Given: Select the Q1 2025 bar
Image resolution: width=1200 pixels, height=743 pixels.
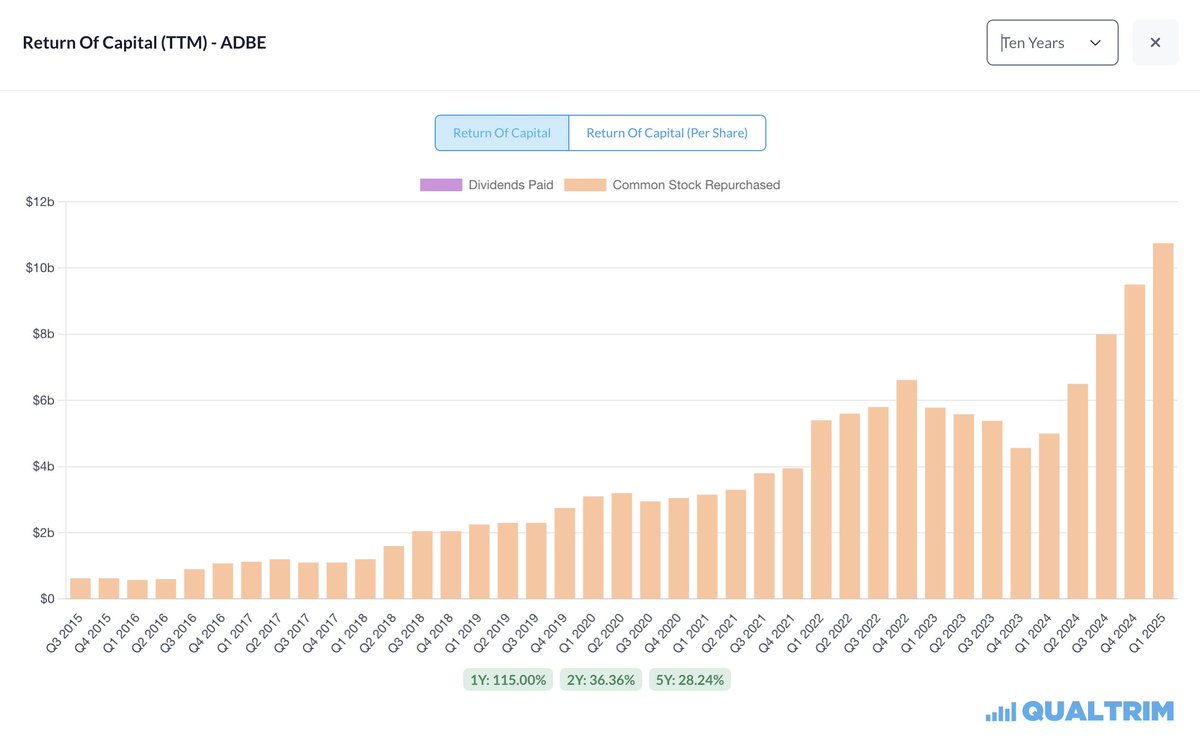Looking at the screenshot, I should 1163,421.
